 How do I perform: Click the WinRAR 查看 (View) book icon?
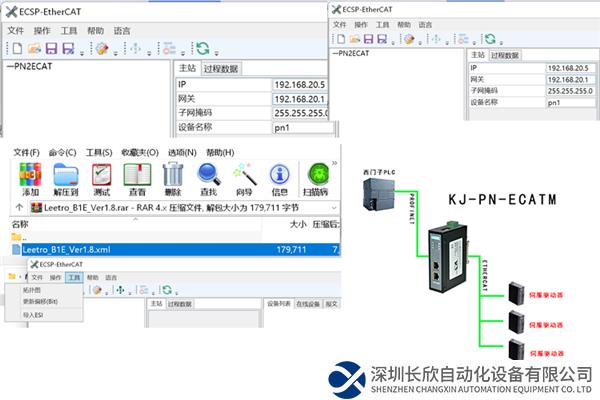(137, 175)
